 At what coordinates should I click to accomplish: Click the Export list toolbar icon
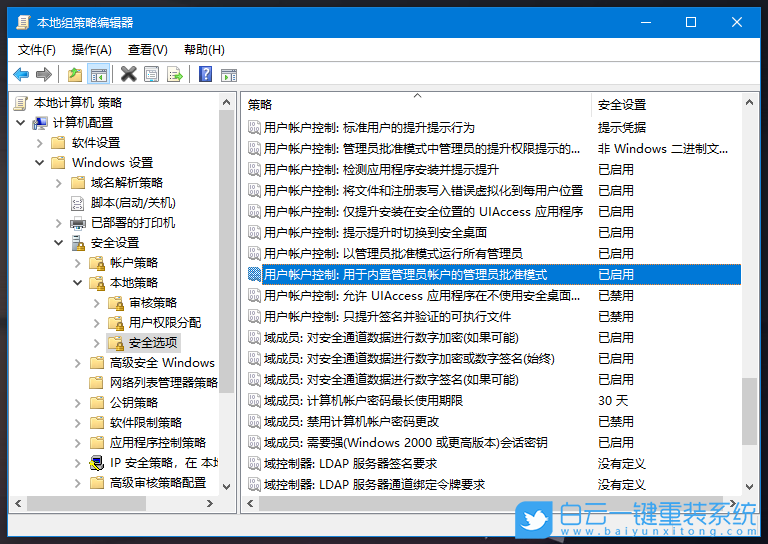175,75
